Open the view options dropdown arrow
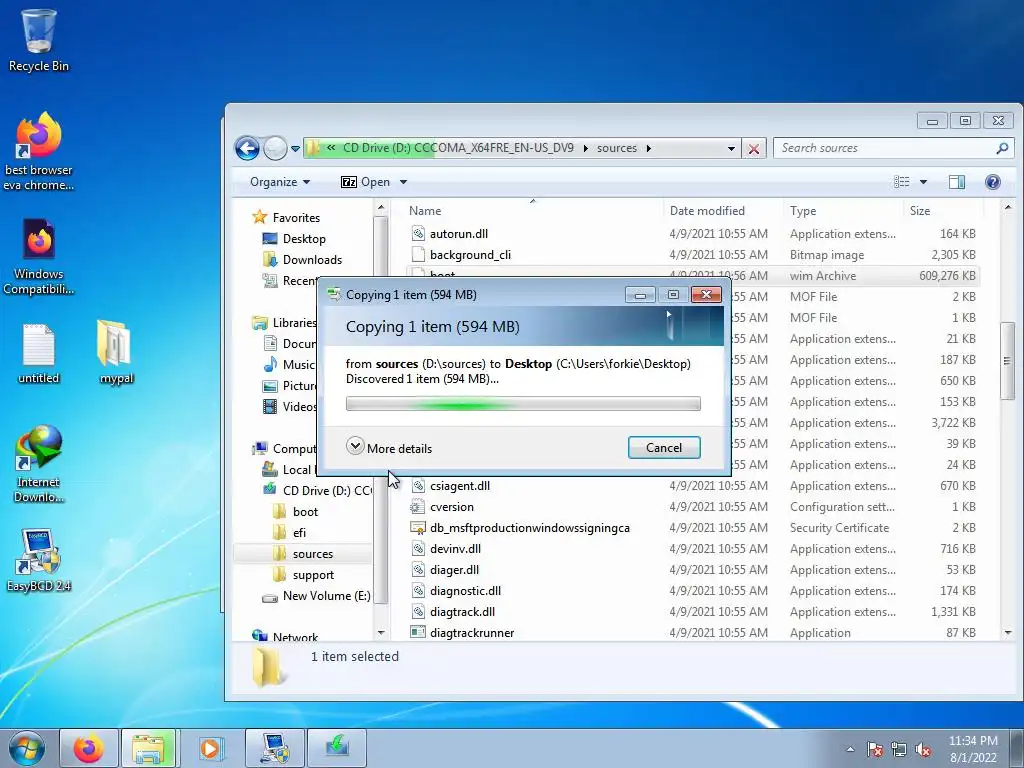The height and width of the screenshot is (768, 1024). (x=923, y=182)
